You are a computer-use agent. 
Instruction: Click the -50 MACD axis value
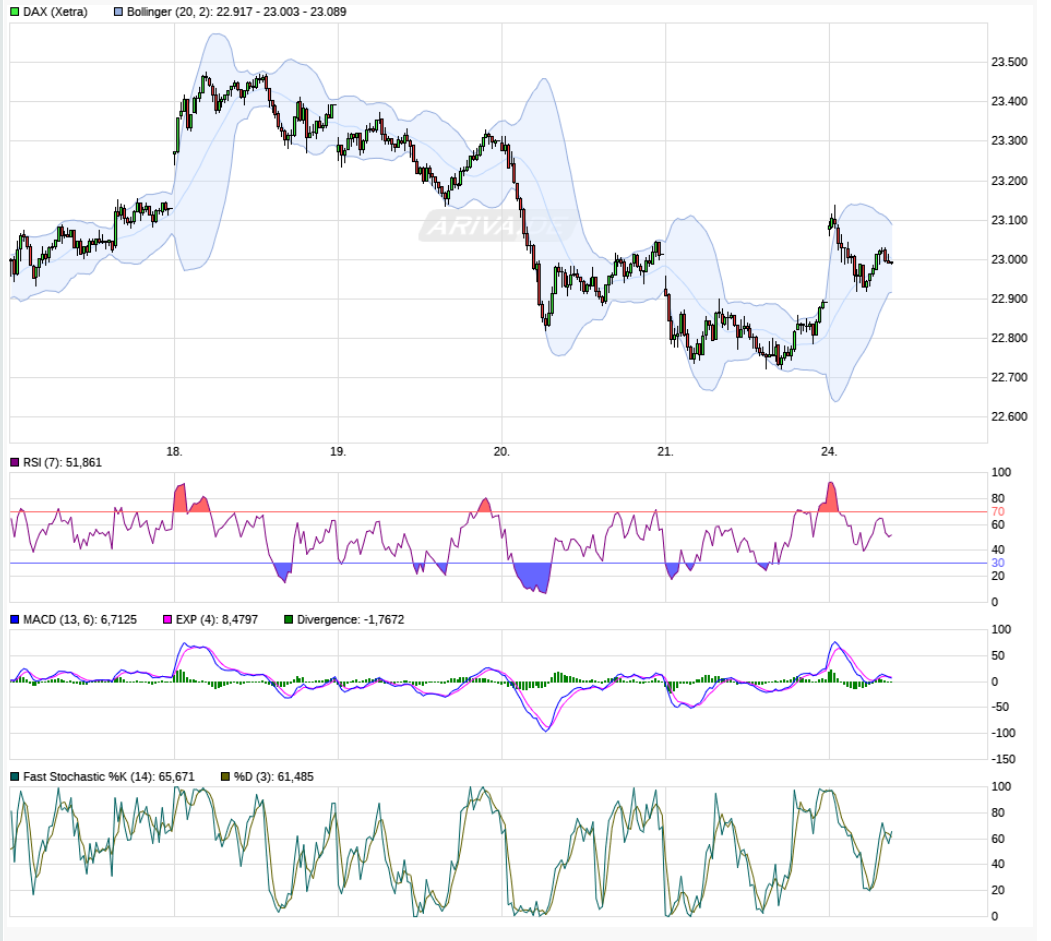[x=1001, y=707]
